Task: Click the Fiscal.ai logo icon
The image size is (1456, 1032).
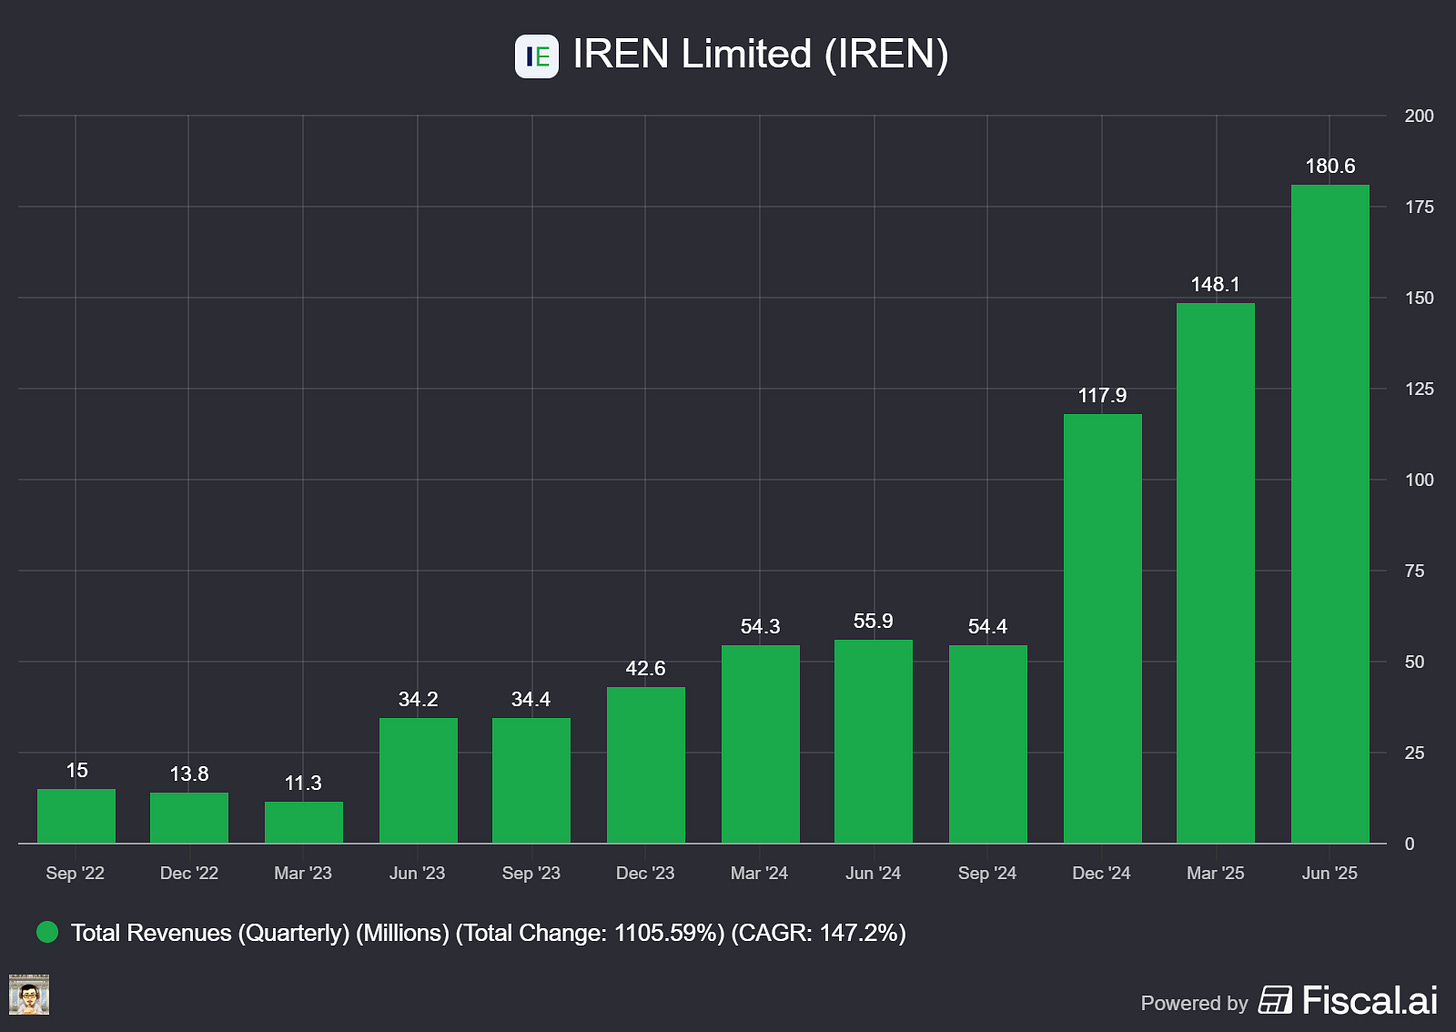Action: [x=1274, y=999]
